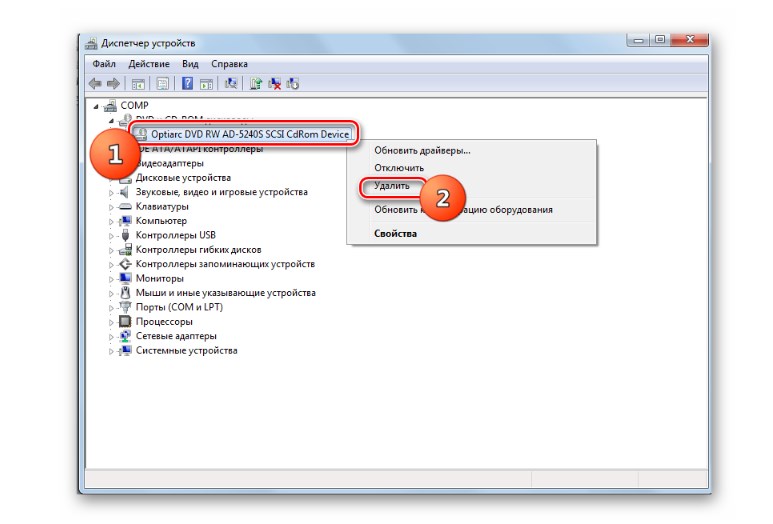This screenshot has width=773, height=524.
Task: Expand the Компьютер node
Action: 111,221
